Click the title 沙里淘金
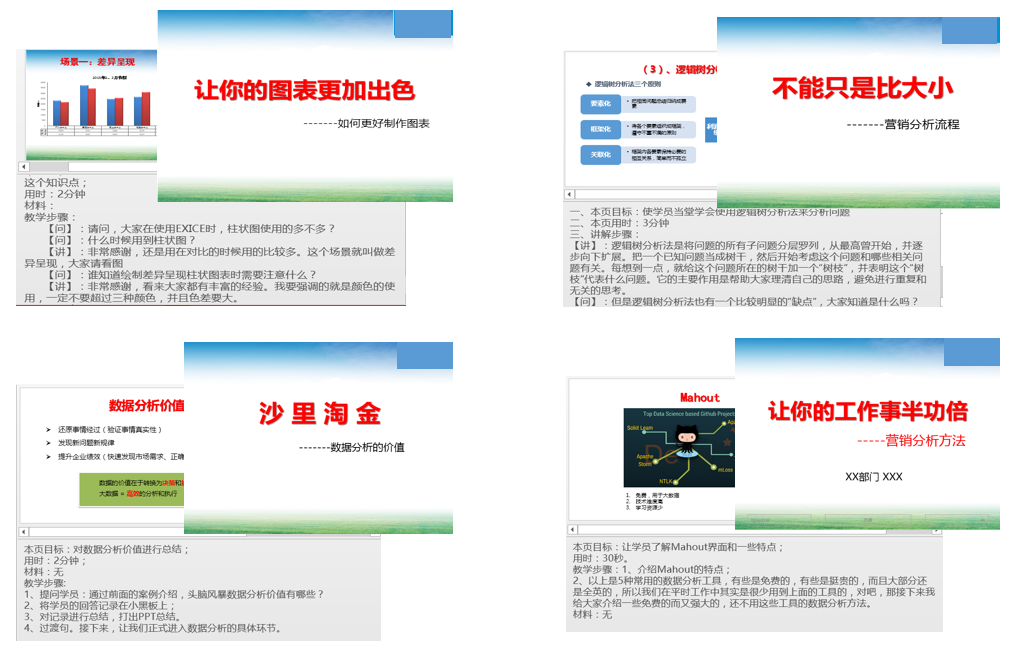This screenshot has width=1020, height=647. pos(319,413)
